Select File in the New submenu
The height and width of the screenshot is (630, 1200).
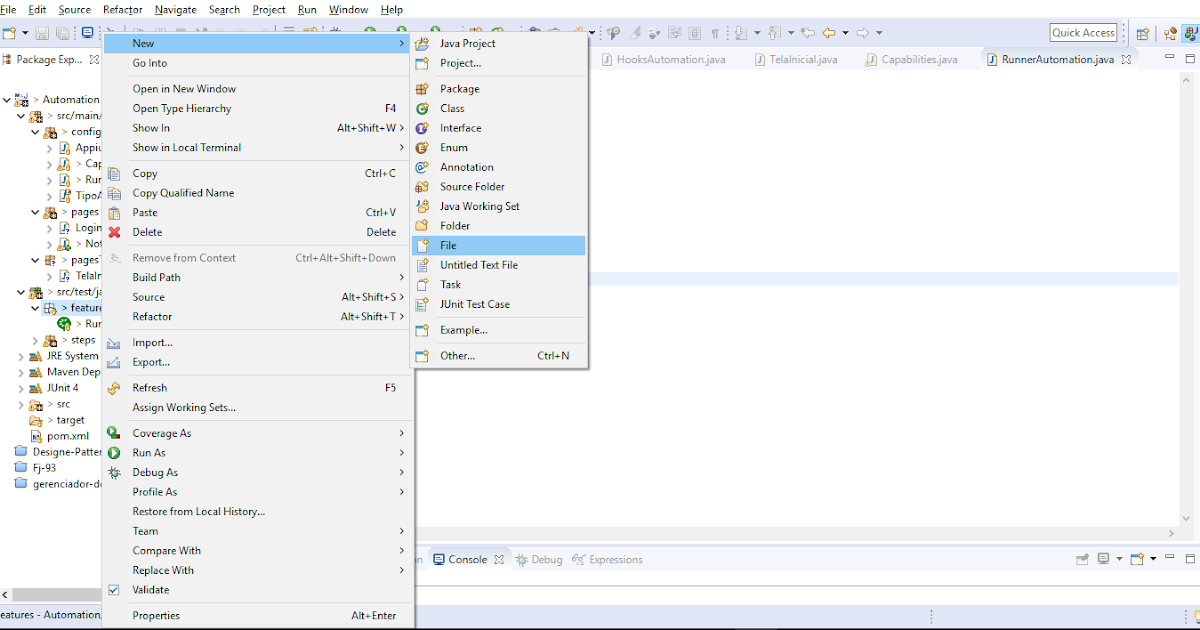pos(498,245)
